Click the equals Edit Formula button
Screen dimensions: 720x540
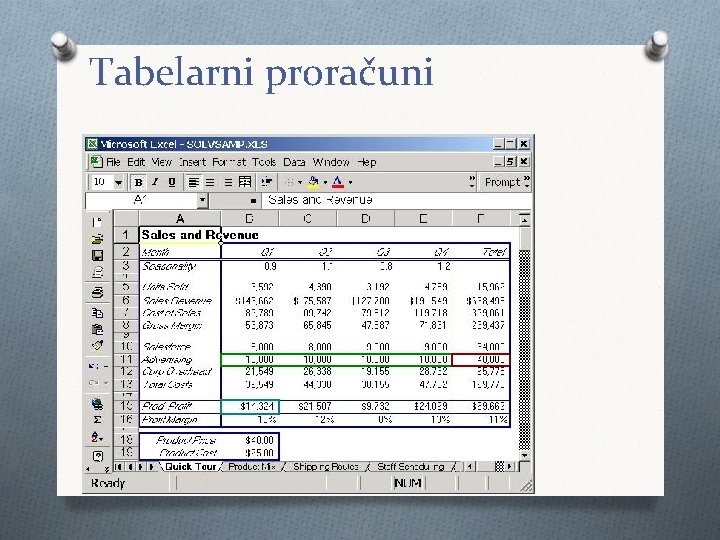pos(253,201)
